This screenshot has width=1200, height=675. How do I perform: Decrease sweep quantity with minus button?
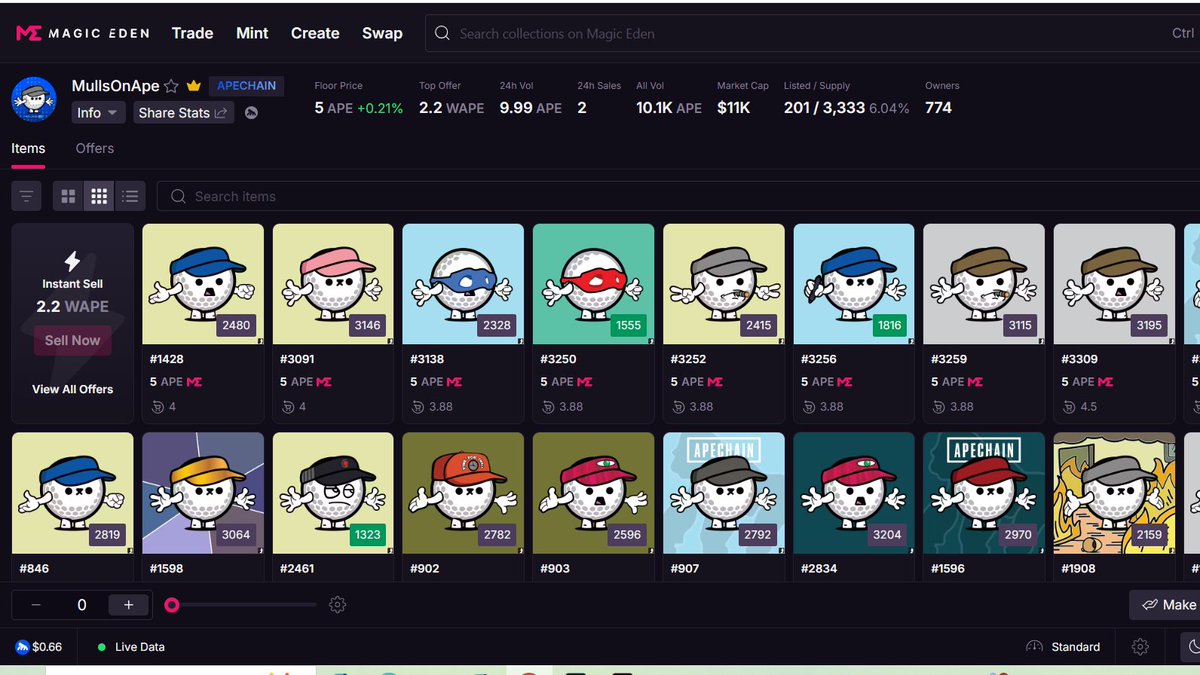click(36, 605)
